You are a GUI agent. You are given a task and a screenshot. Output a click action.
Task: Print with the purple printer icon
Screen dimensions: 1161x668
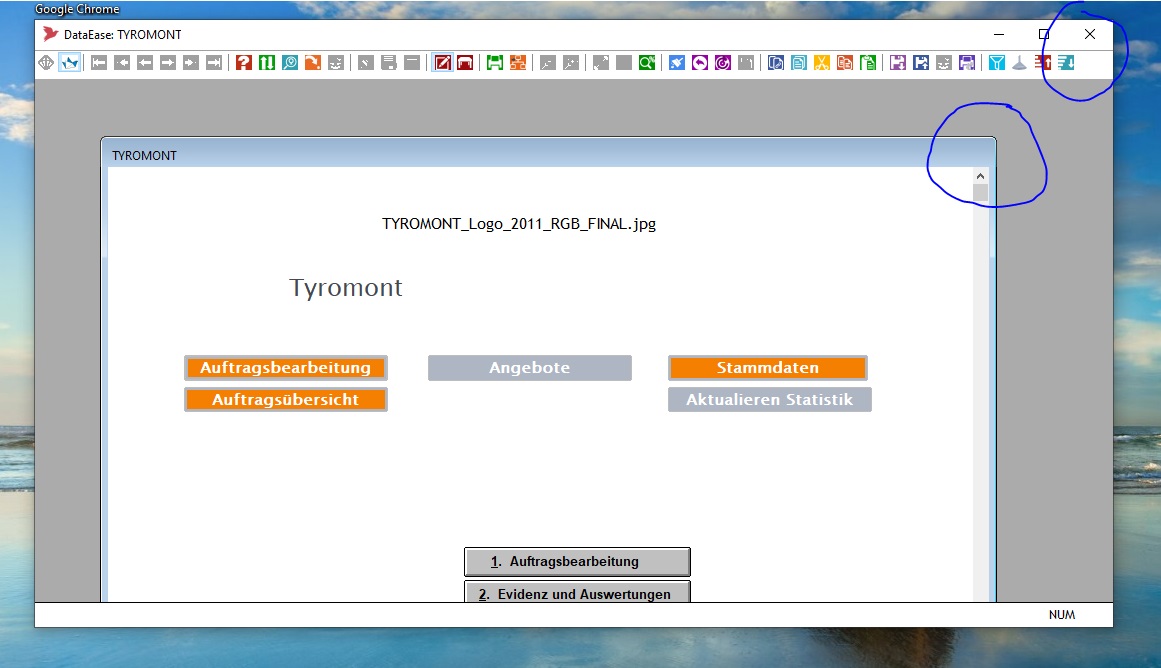967,63
